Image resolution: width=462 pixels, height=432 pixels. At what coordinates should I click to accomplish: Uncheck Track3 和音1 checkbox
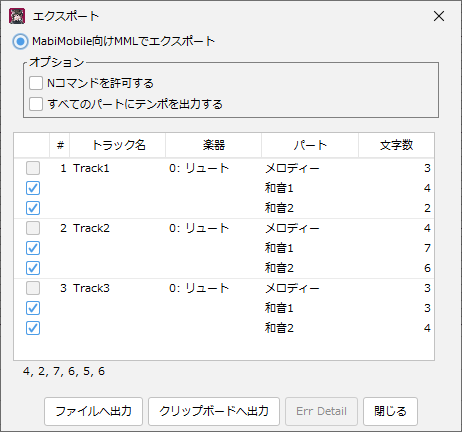click(33, 308)
